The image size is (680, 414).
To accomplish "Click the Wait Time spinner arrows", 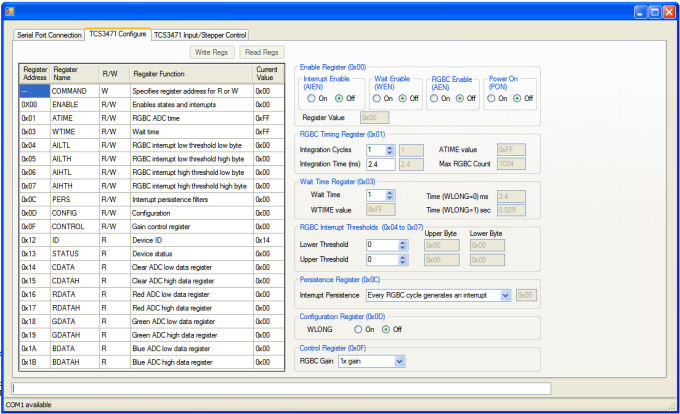I will click(390, 195).
